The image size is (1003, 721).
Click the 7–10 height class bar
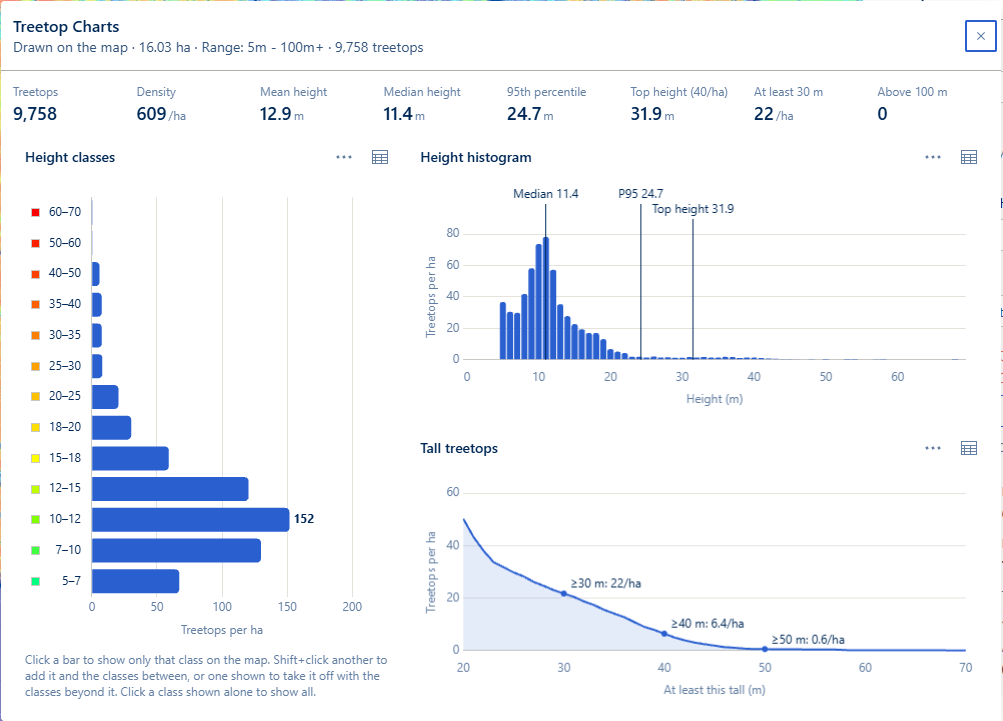pyautogui.click(x=177, y=550)
